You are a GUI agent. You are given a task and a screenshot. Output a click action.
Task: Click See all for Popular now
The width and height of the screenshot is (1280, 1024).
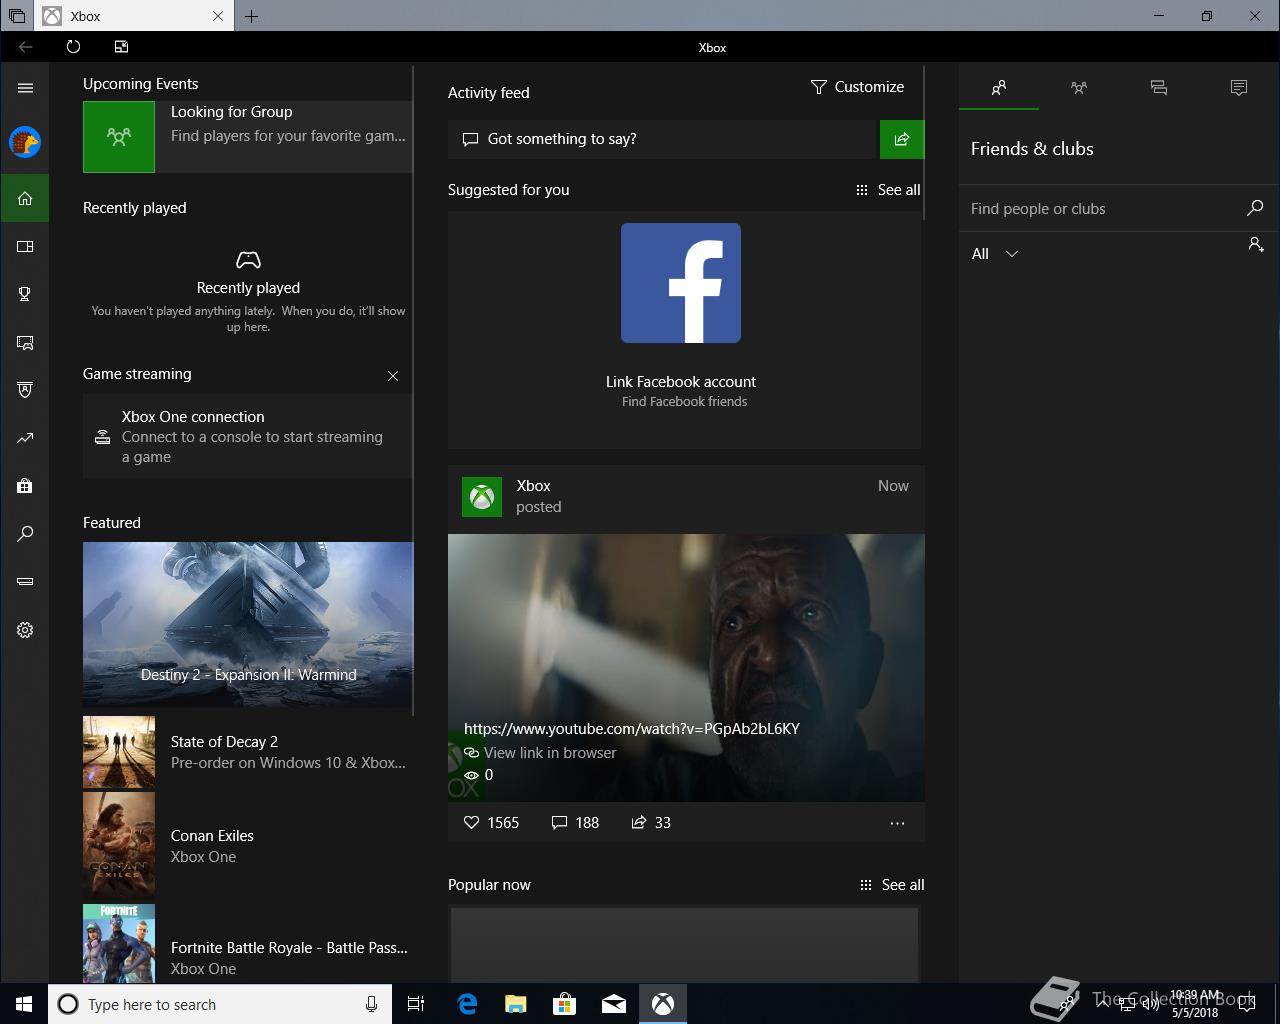pos(892,885)
